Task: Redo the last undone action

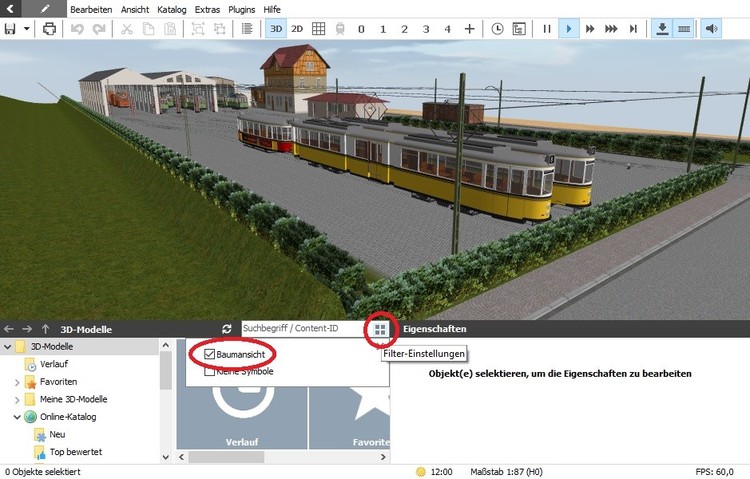Action: [x=99, y=29]
